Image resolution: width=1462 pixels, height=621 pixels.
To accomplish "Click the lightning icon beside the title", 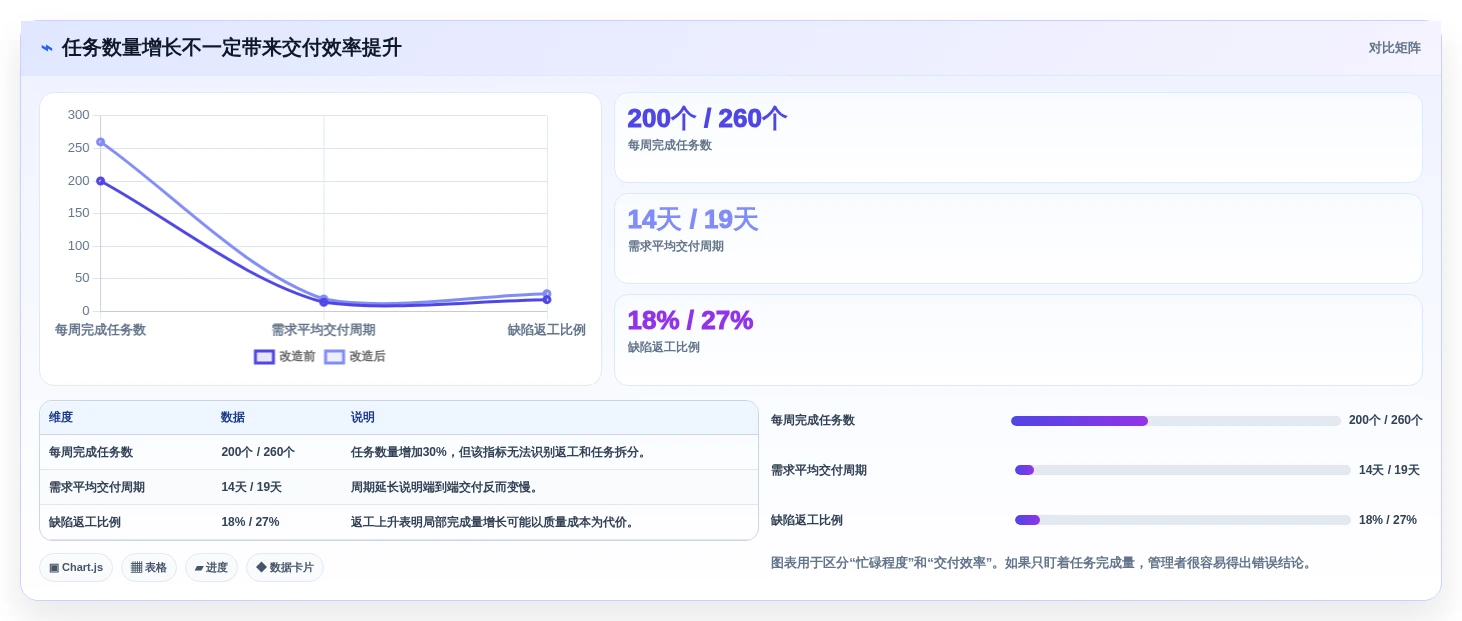I will coord(47,48).
